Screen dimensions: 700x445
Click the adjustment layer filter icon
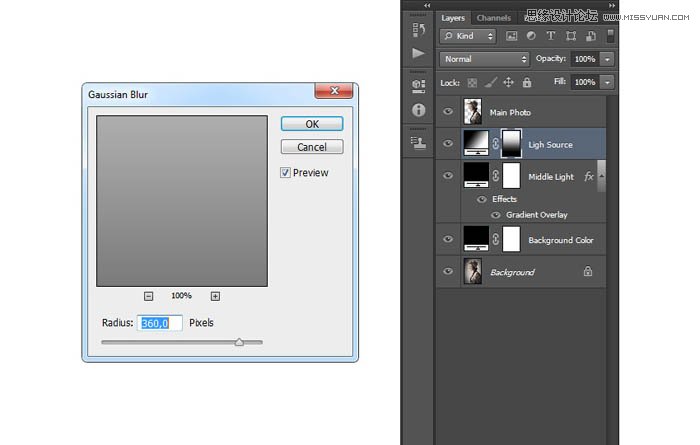click(x=533, y=36)
